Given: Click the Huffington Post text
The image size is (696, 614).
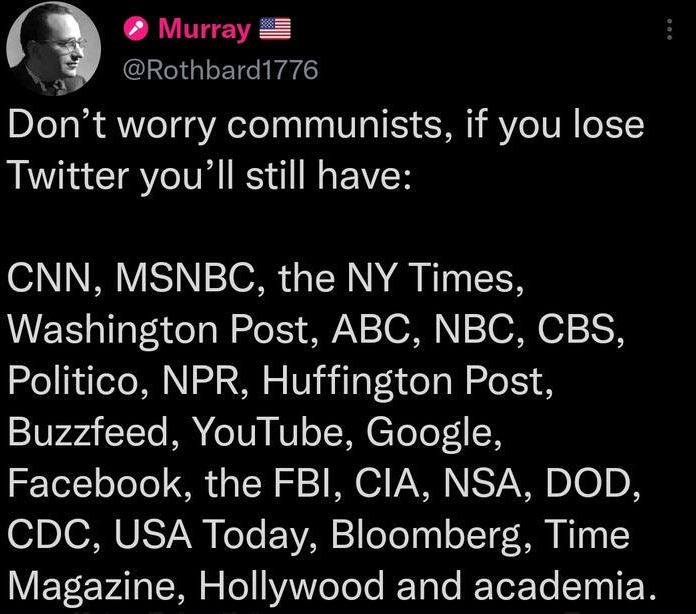Looking at the screenshot, I should [x=403, y=381].
